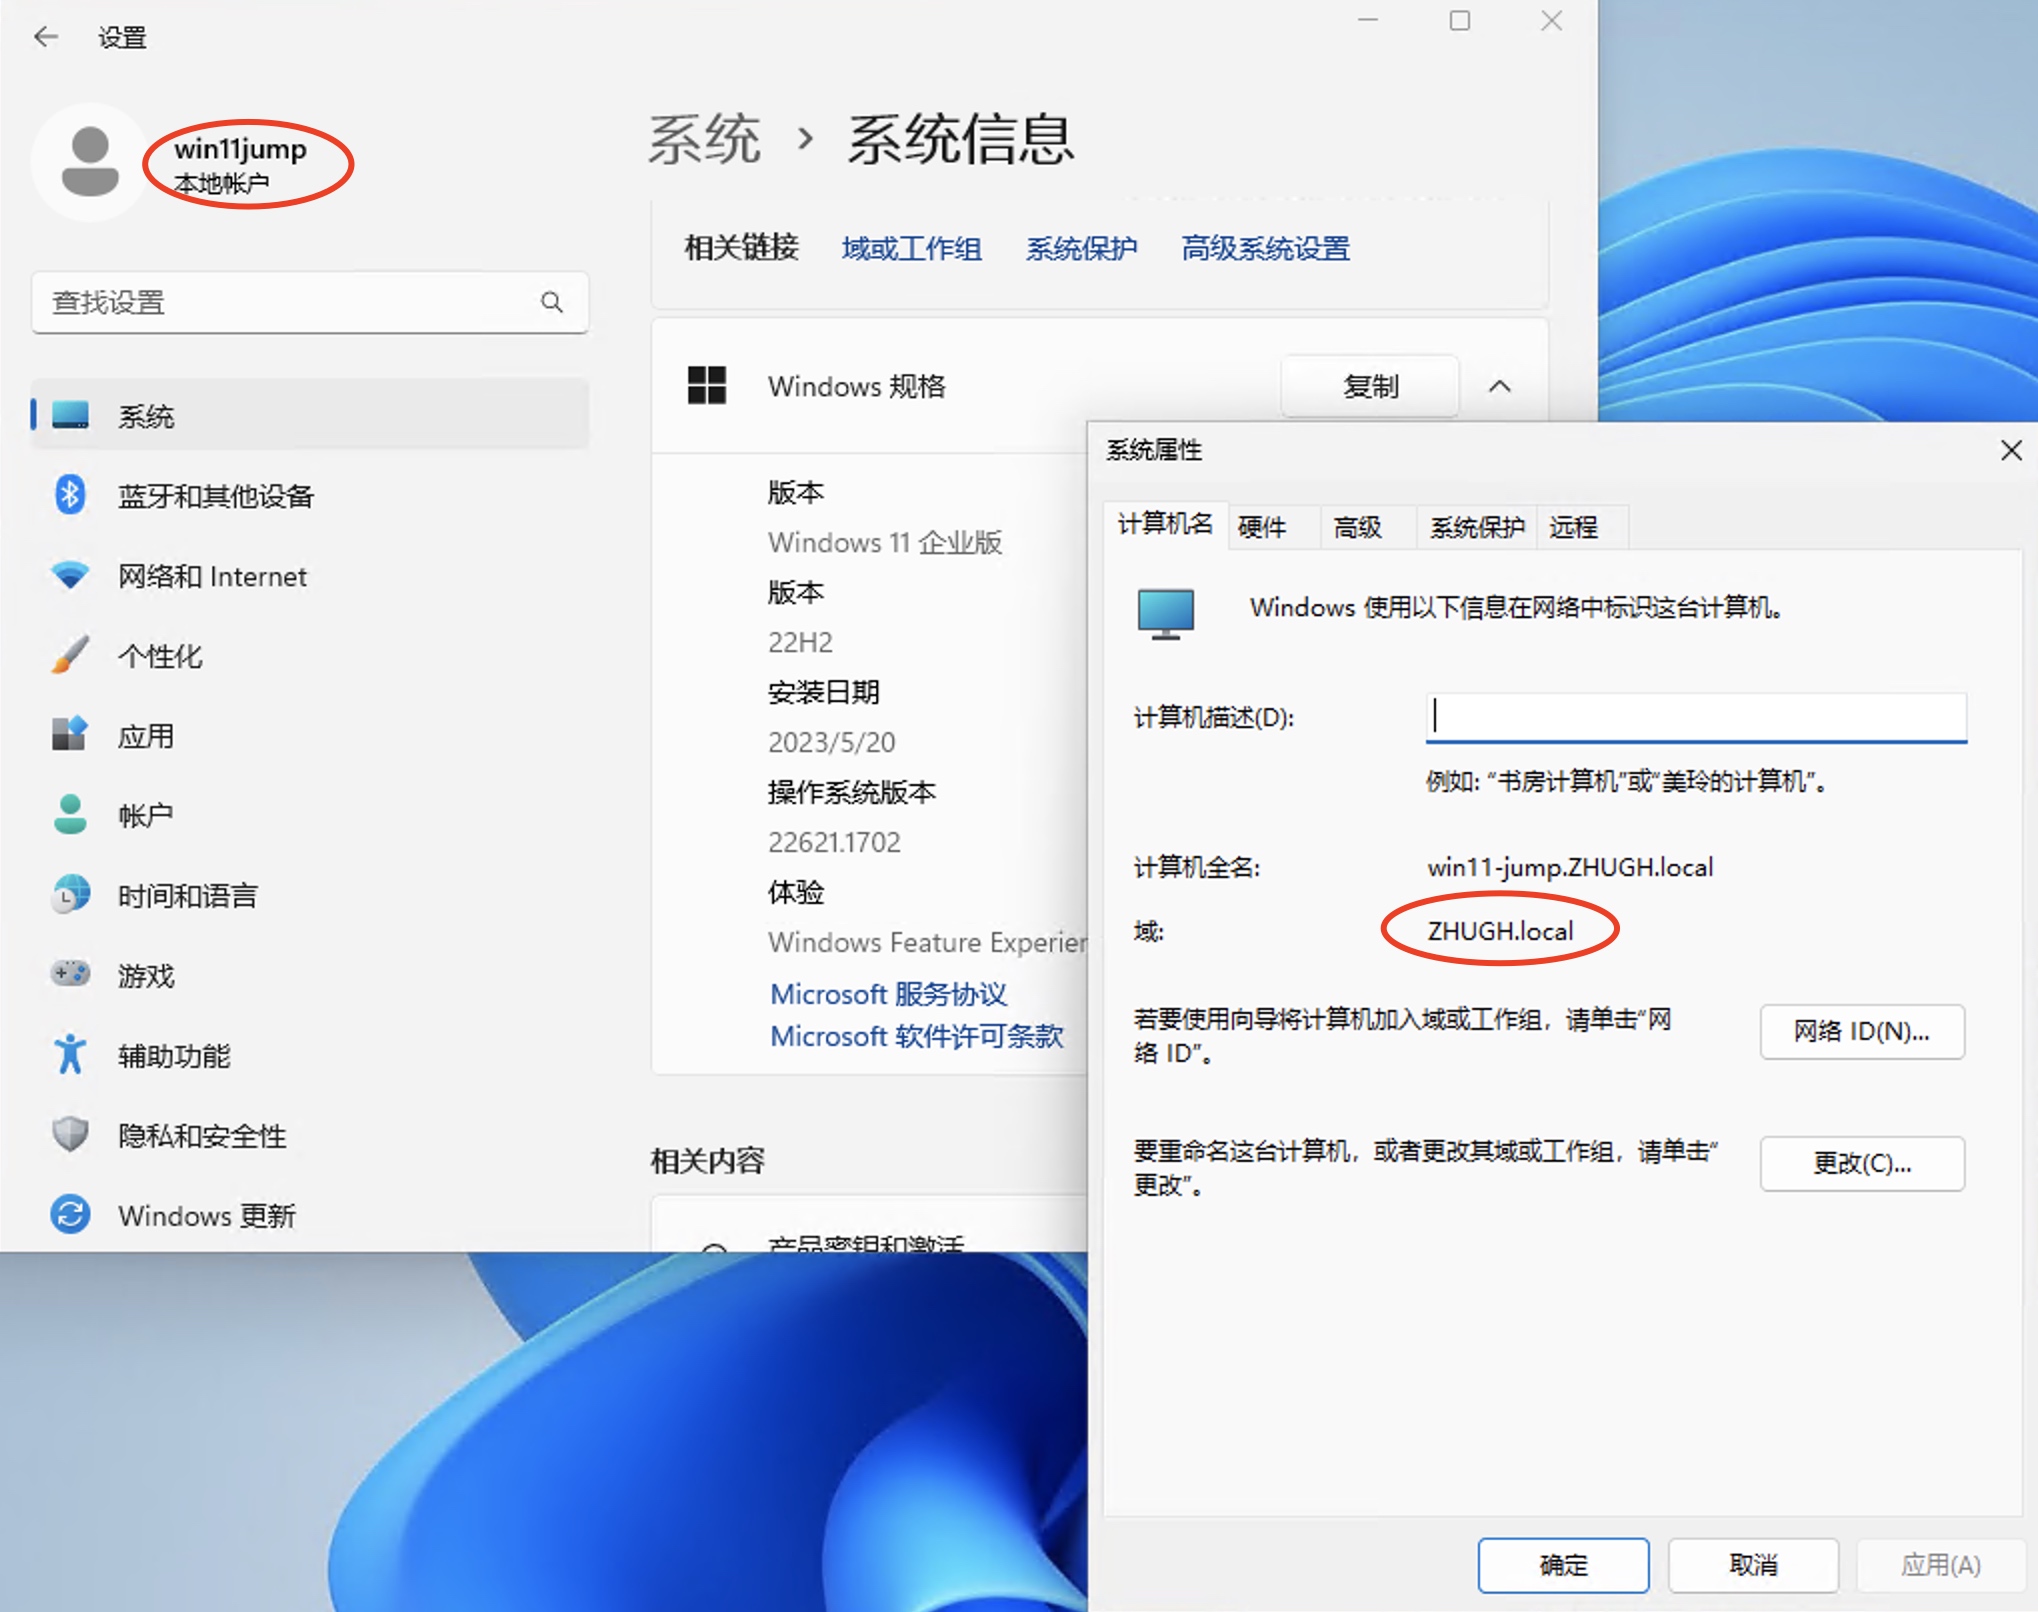2038x1612 pixels.
Task: Click the win11-jump.ZHUGH.local full computer name
Action: (x=1570, y=867)
